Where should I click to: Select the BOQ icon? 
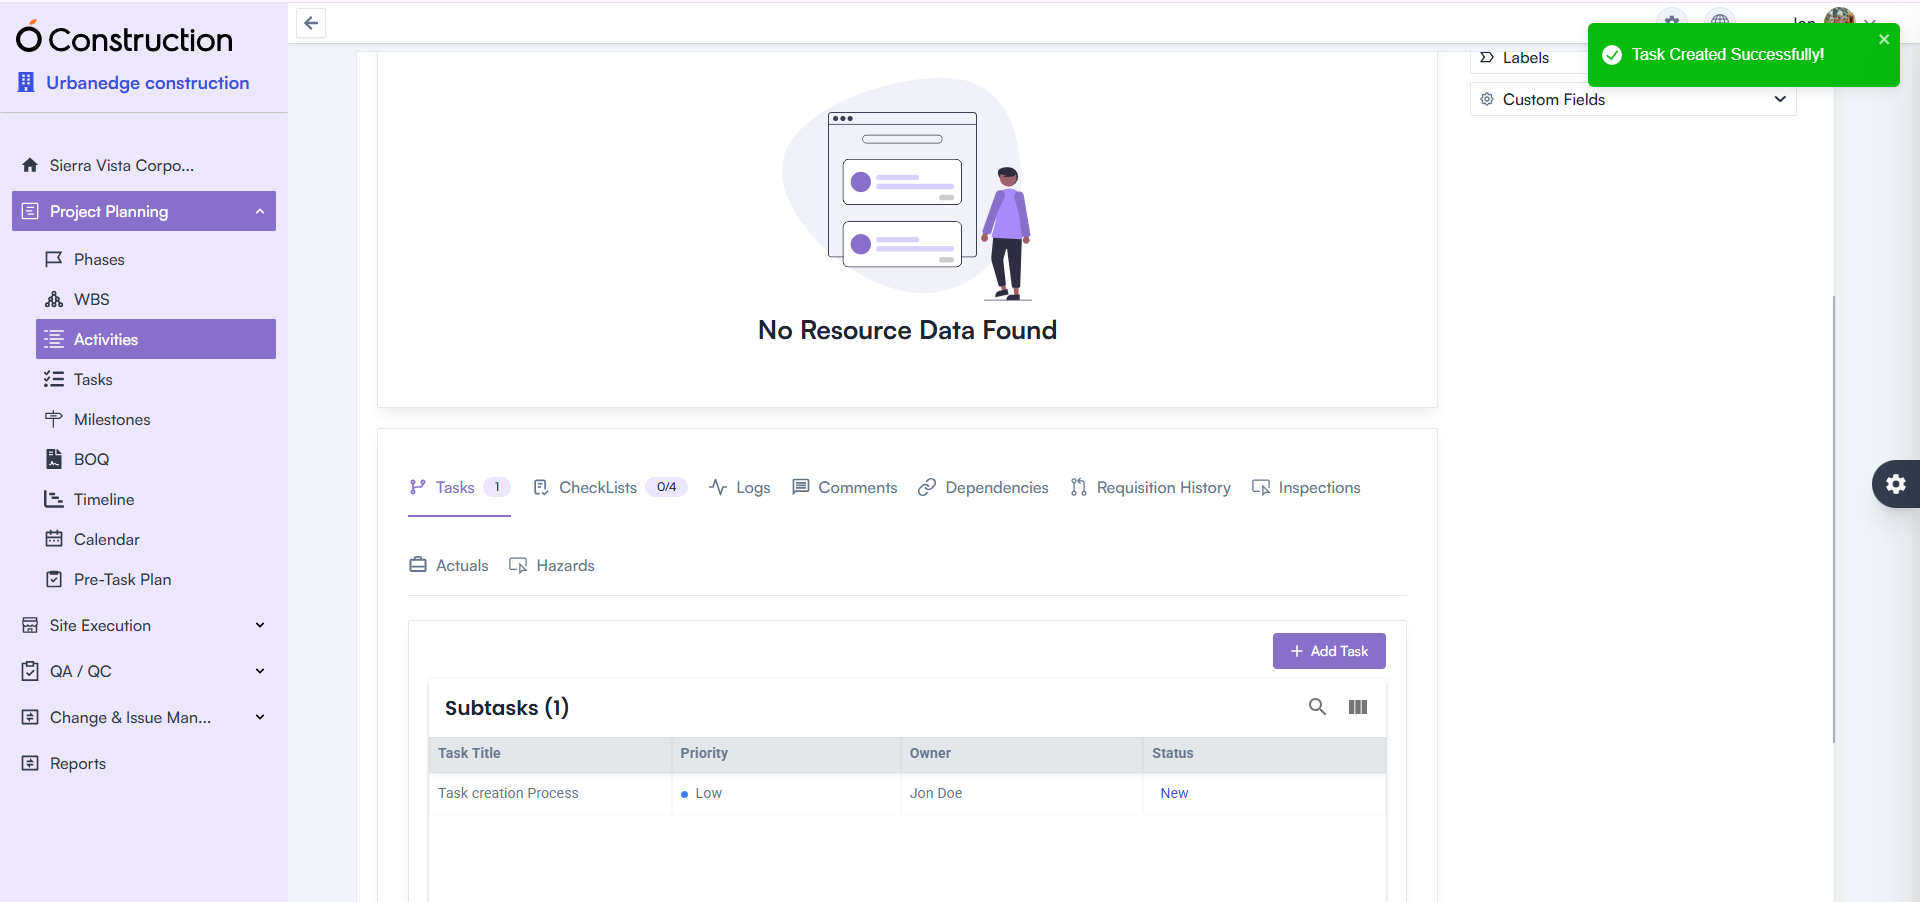click(x=55, y=459)
